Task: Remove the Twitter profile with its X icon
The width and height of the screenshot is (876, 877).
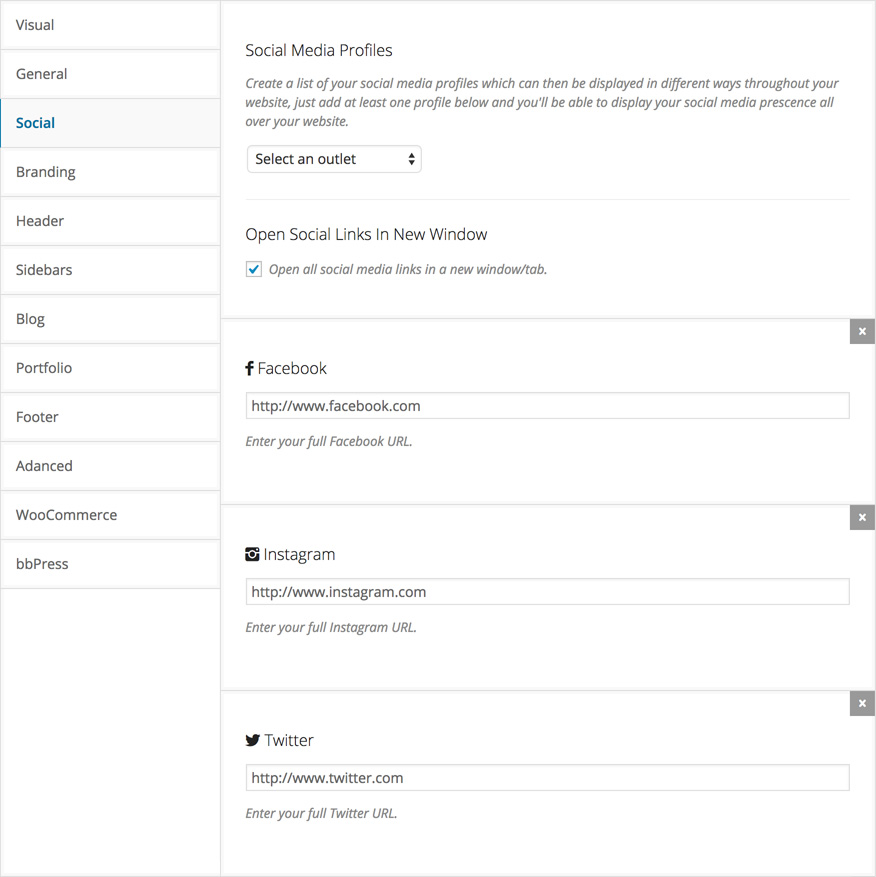Action: coord(862,703)
